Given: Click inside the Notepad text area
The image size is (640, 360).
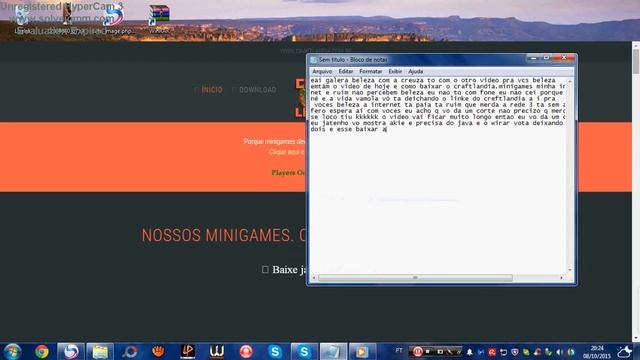Looking at the screenshot, I should 438,176.
